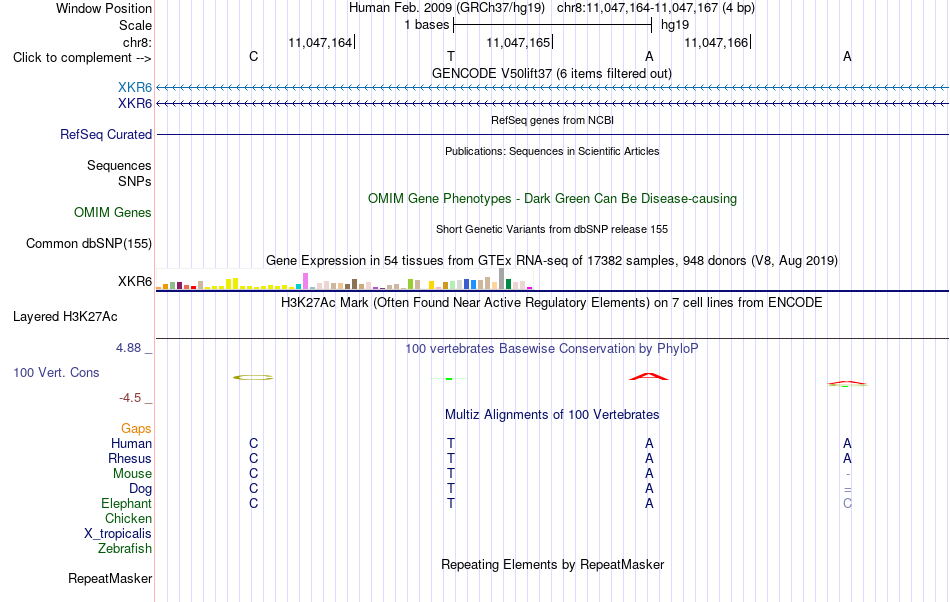Screen dimensions: 950x602
Task: Click the Human species label in alignment
Action: (x=131, y=443)
